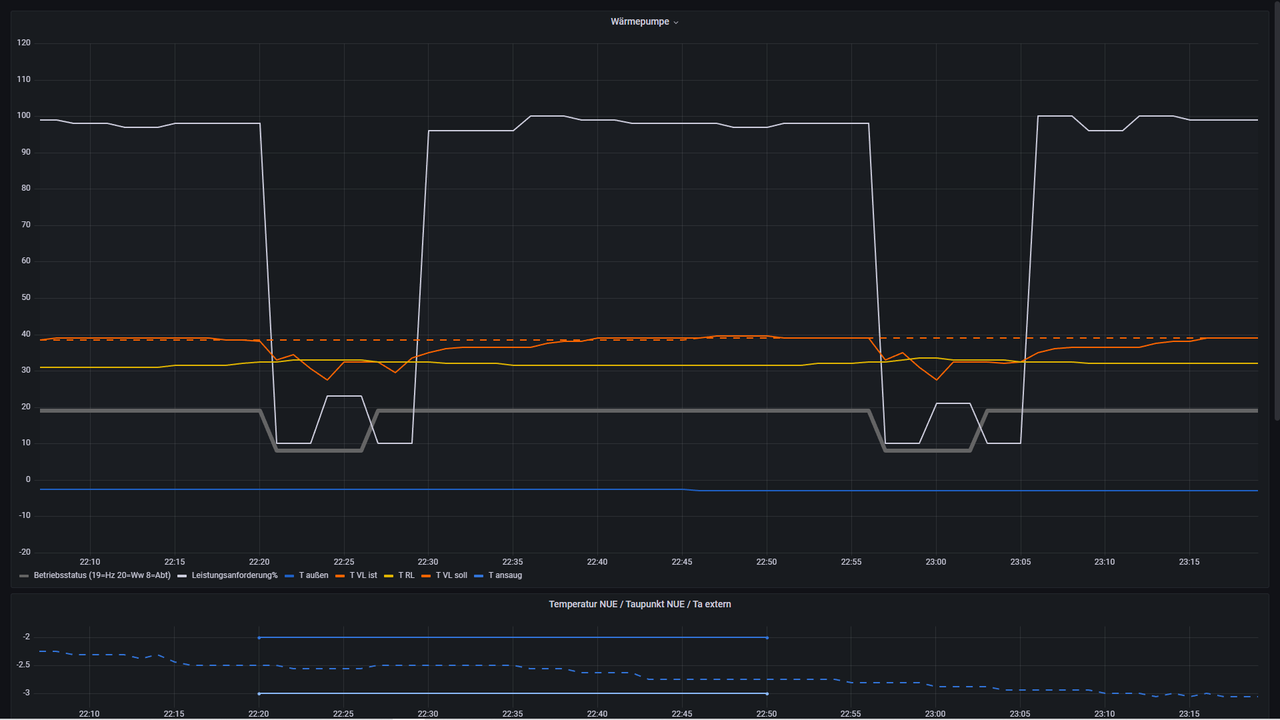Click the -20 value on Wärmepumpe y-axis
The height and width of the screenshot is (720, 1280).
24,552
